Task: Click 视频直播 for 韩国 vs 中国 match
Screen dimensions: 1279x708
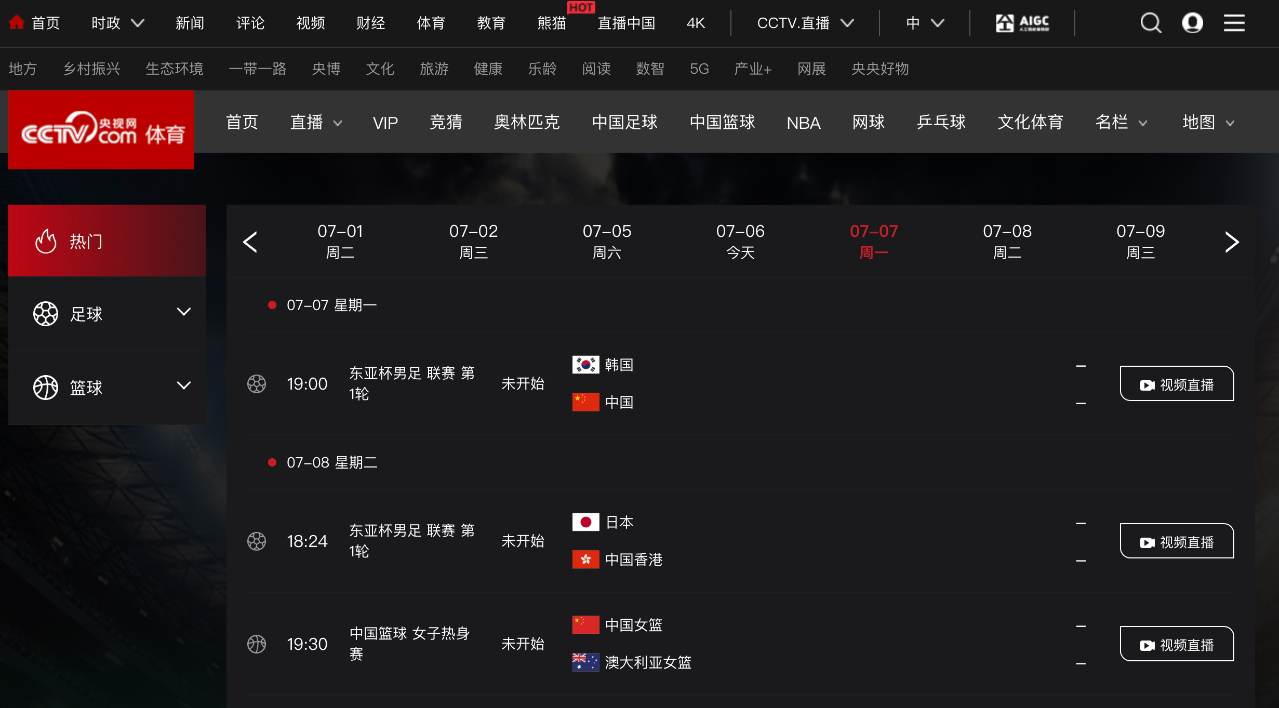Action: (x=1177, y=384)
